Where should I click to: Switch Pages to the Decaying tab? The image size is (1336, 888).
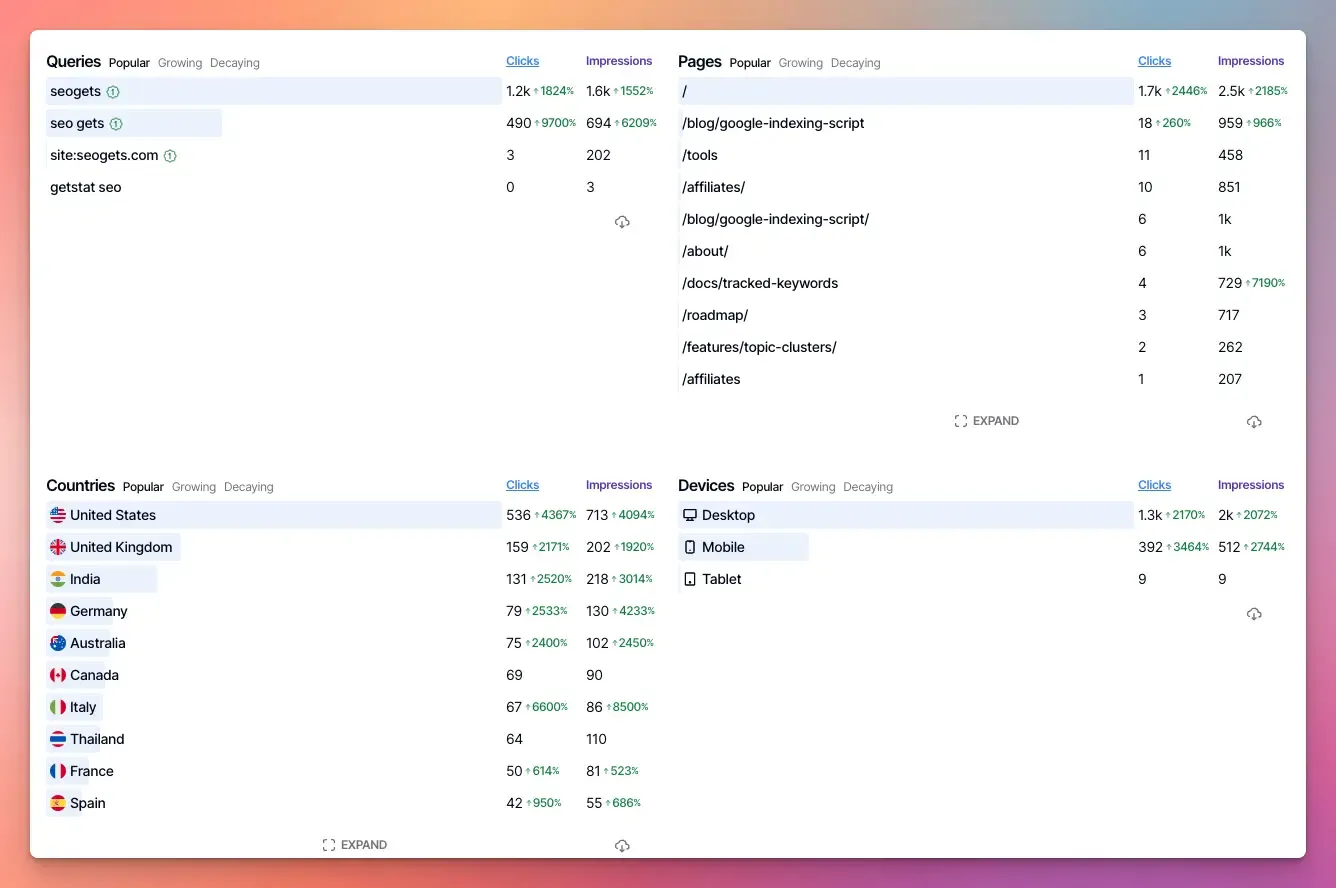pyautogui.click(x=855, y=63)
